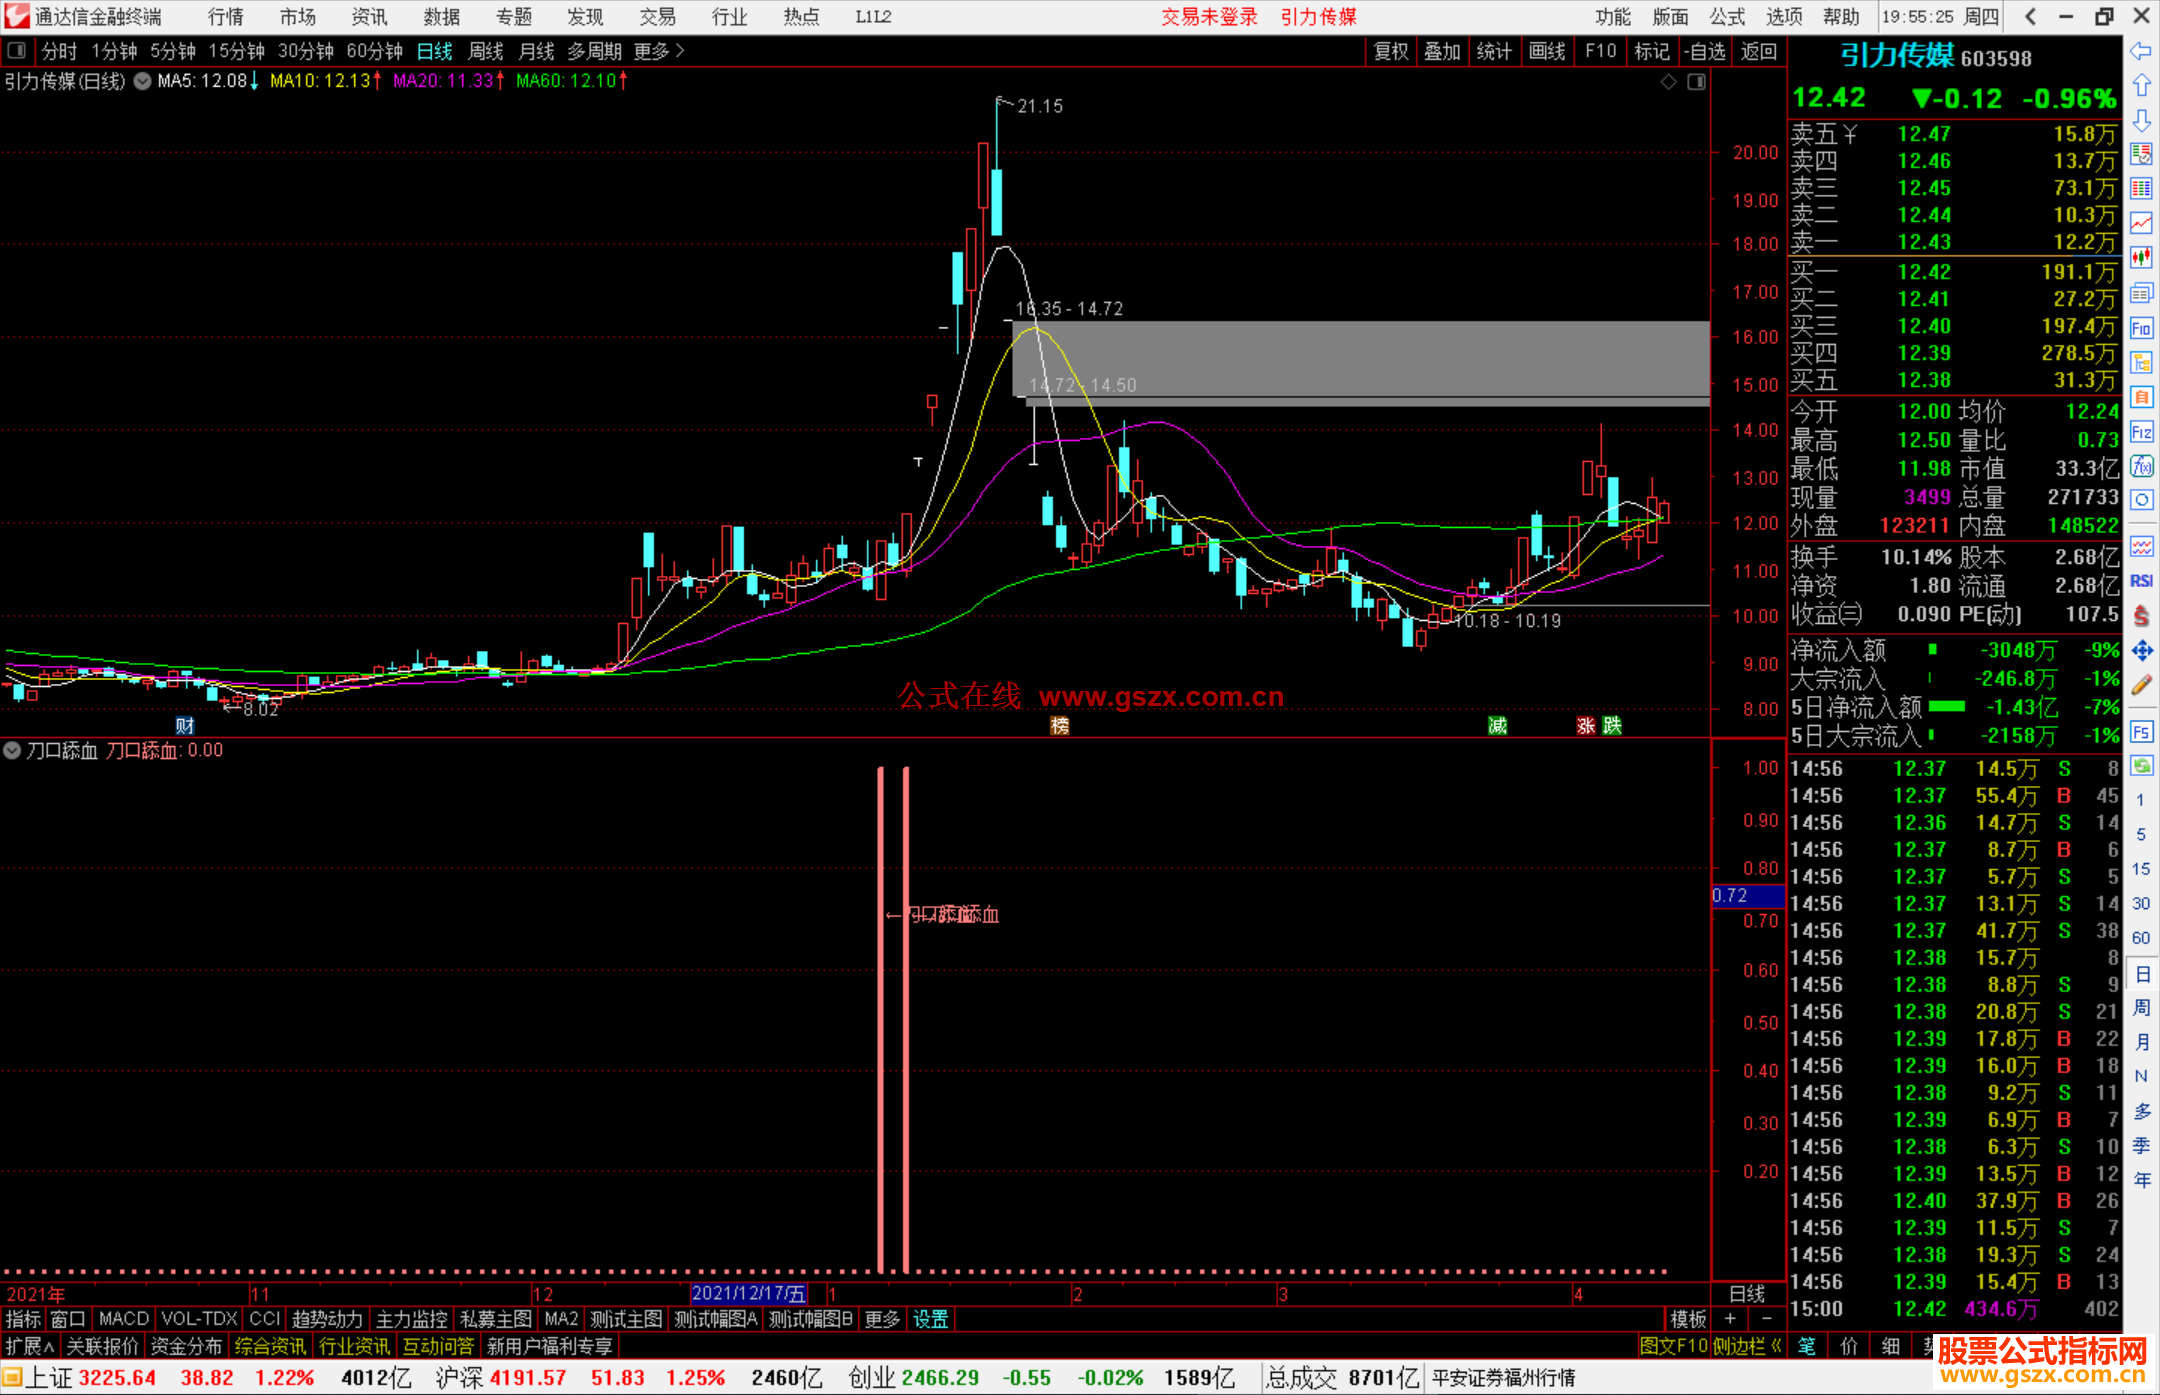Screen dimensions: 2160x1395
Task: Switch to 60 minute period in sidebar
Action: point(2141,938)
